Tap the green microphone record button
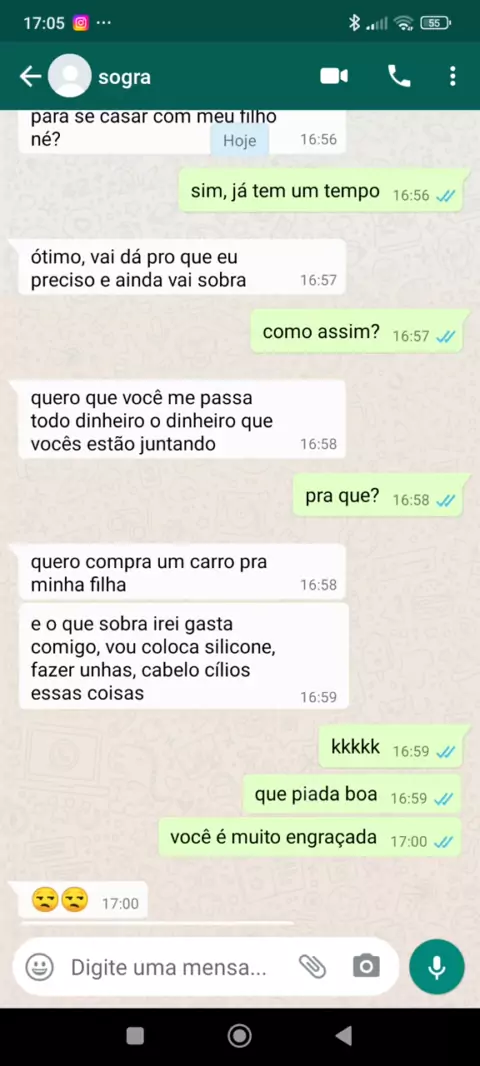The width and height of the screenshot is (480, 1066). tap(437, 967)
